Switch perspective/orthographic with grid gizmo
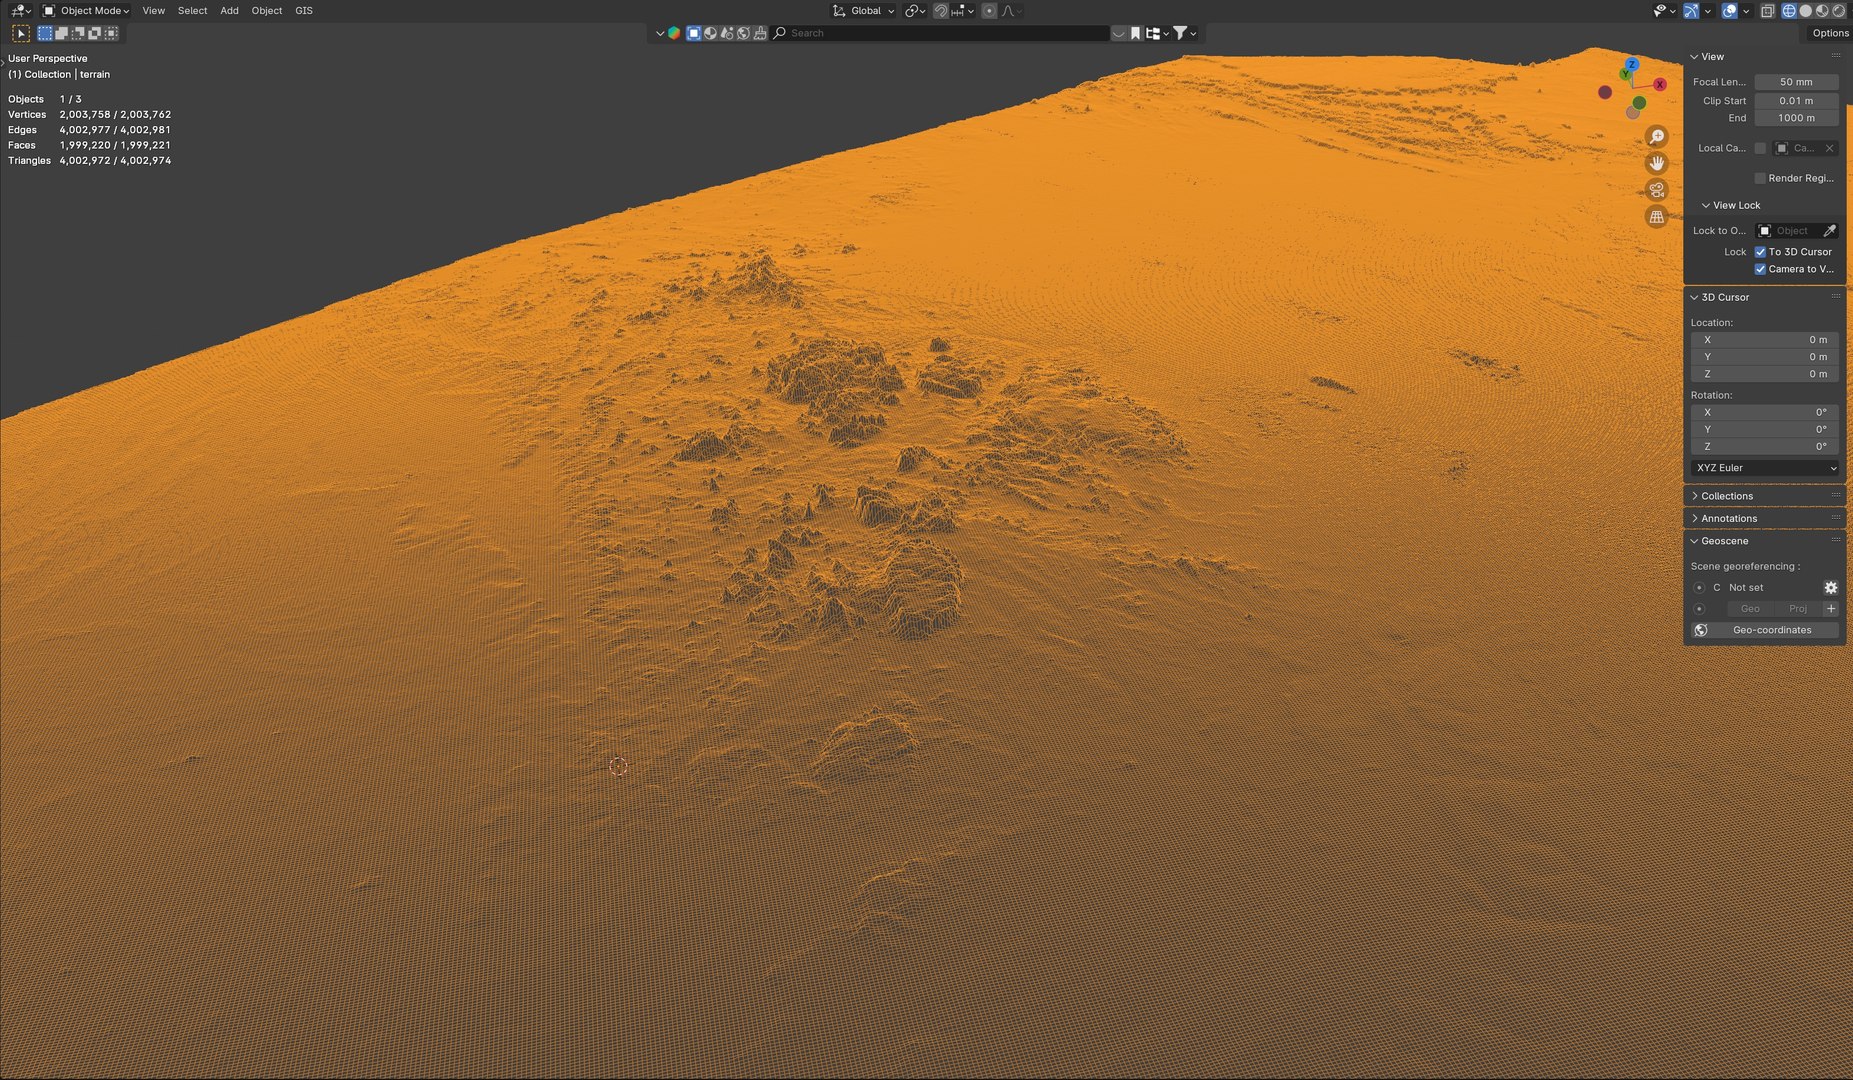The width and height of the screenshot is (1853, 1080). click(1657, 217)
